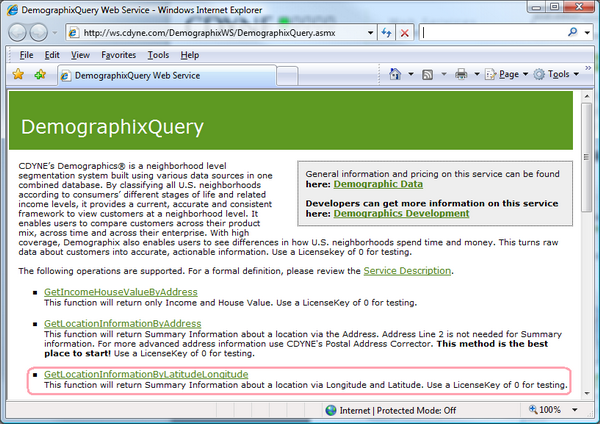Click the Print icon

pos(461,74)
